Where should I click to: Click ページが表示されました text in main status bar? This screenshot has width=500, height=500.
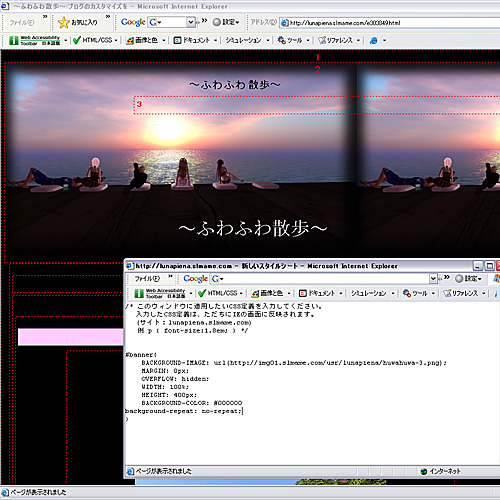pyautogui.click(x=38, y=492)
